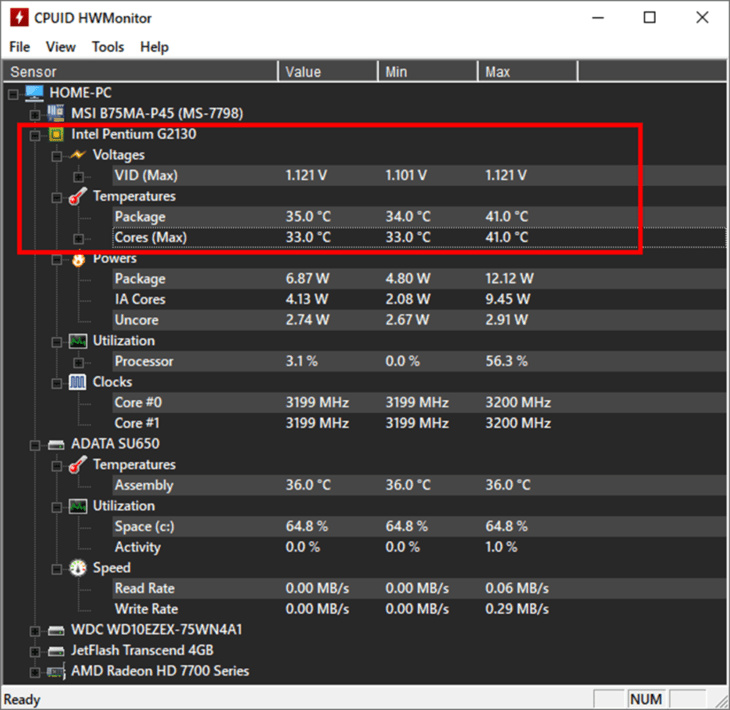The width and height of the screenshot is (730, 710).
Task: Select the Intel Pentium G2130 label
Action: point(134,134)
